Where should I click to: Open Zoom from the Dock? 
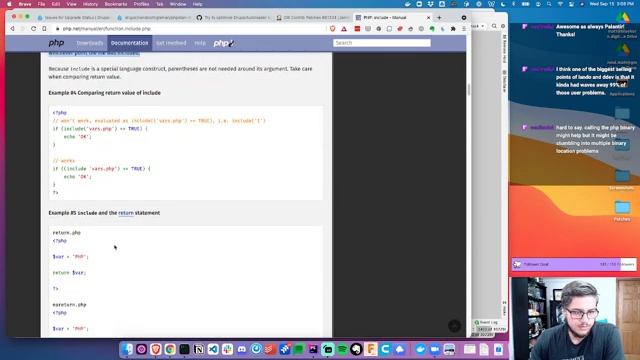pyautogui.click(x=434, y=349)
